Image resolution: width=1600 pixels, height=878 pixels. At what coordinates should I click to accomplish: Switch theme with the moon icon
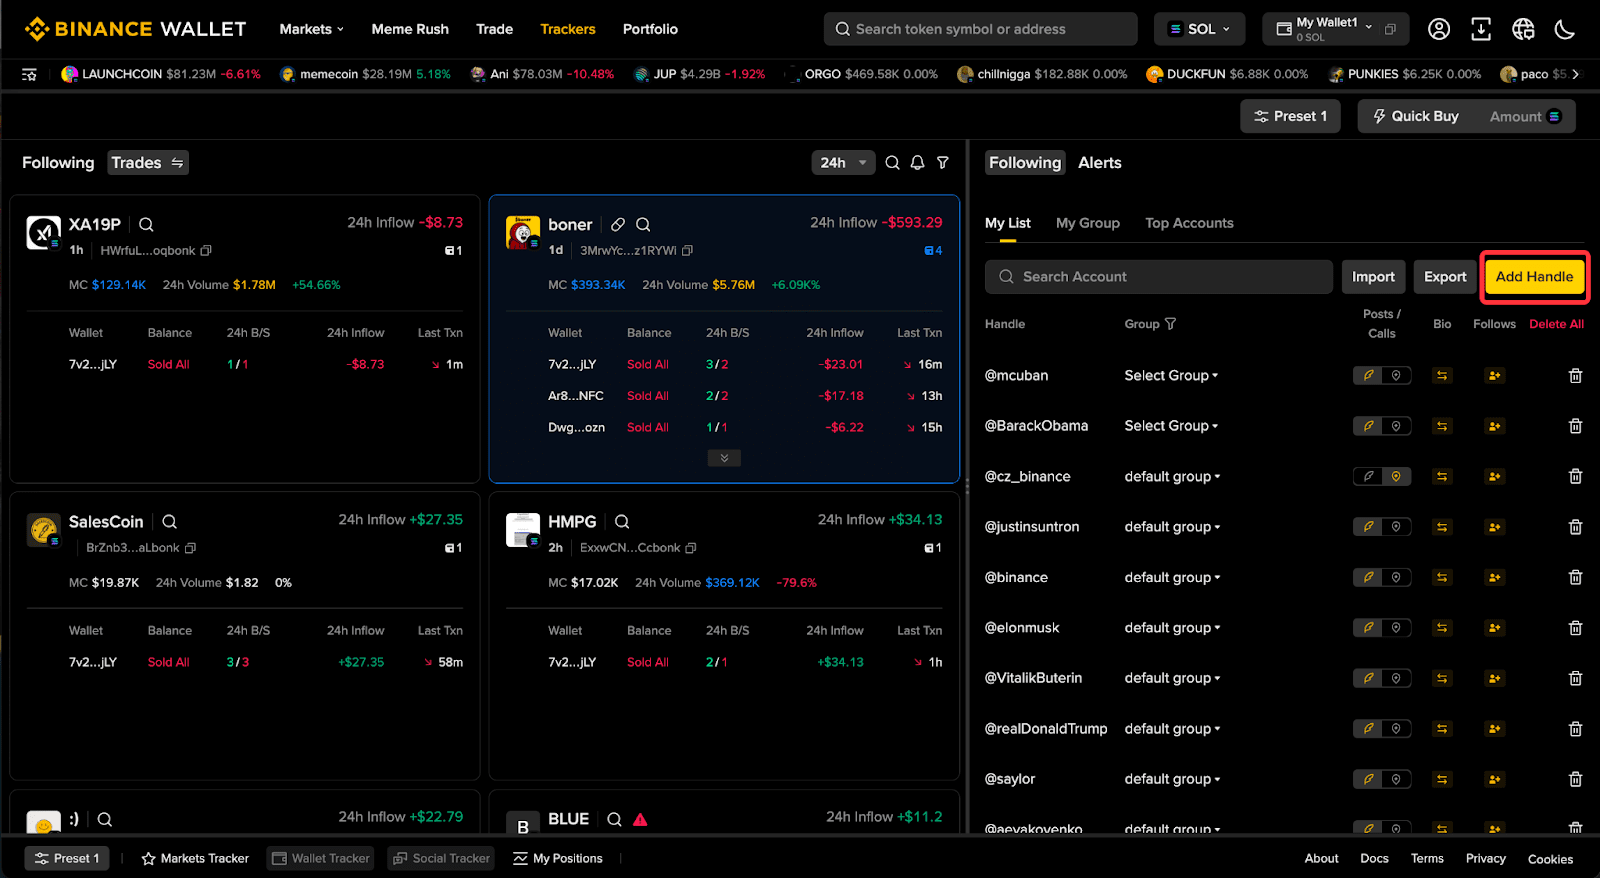1565,29
